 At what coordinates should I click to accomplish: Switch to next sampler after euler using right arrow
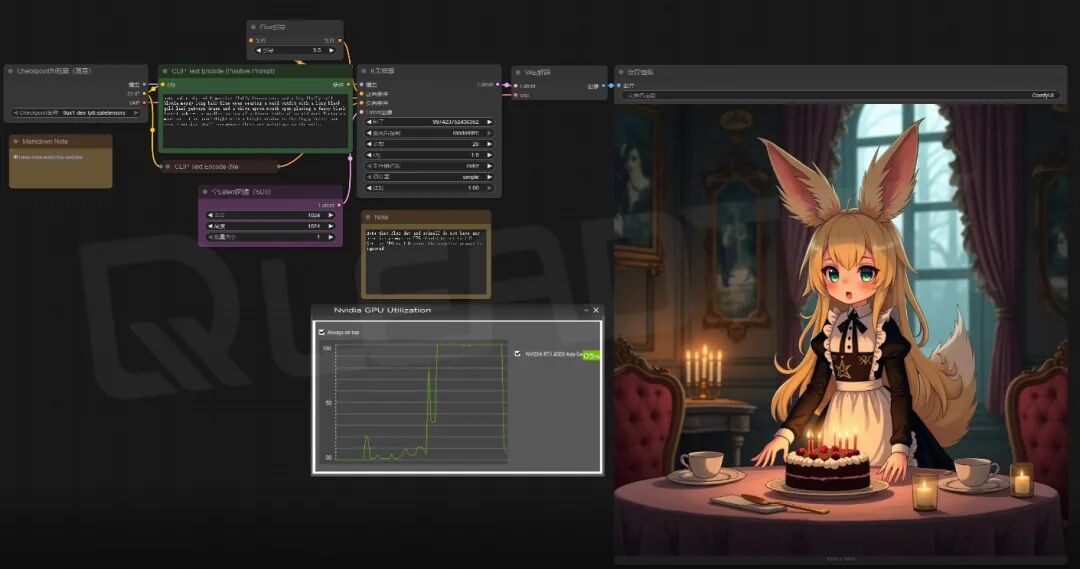coord(489,166)
